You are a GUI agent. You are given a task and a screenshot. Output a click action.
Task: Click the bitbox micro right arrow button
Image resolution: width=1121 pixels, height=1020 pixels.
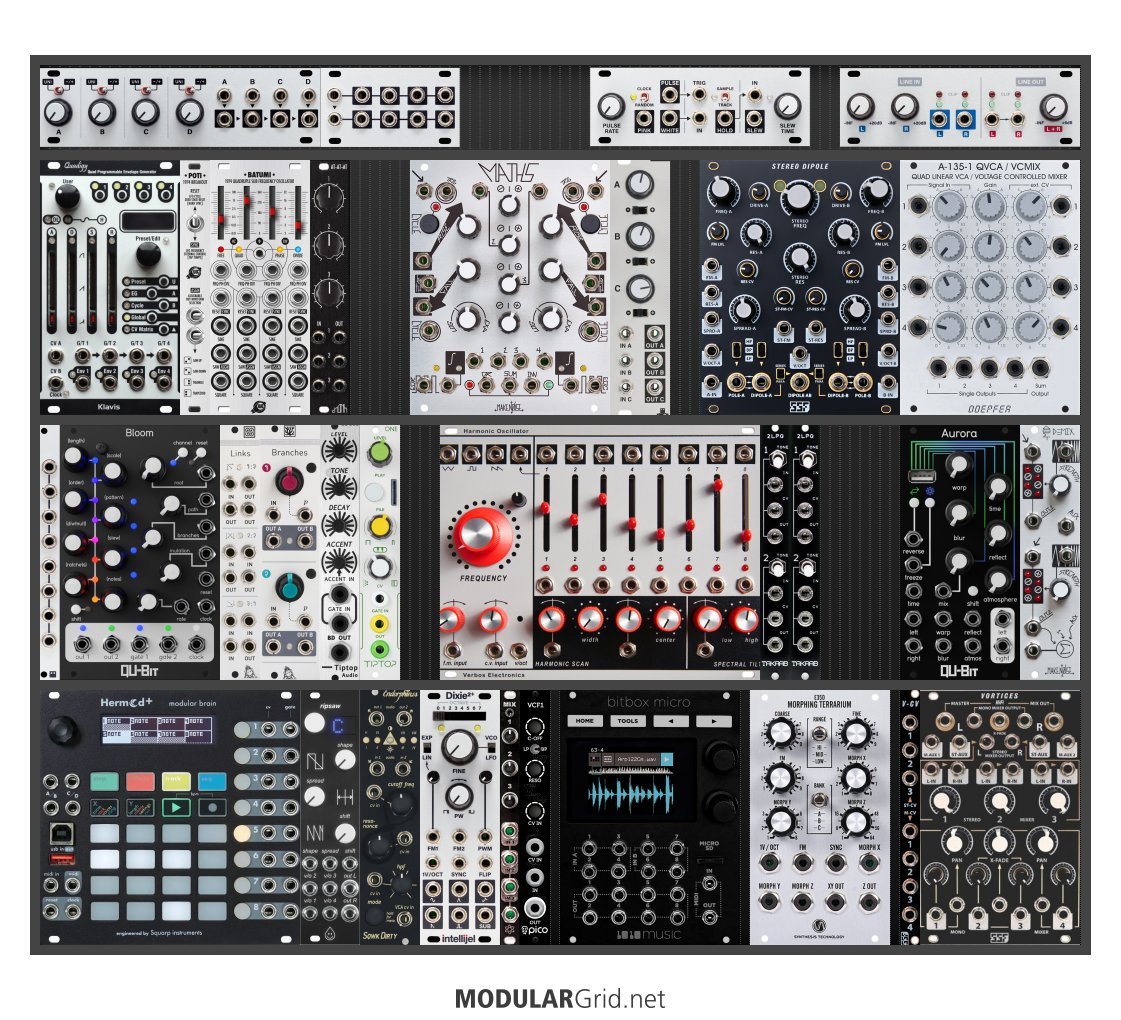click(713, 721)
